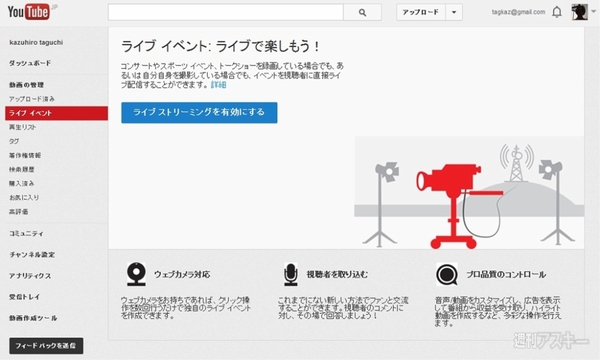Open the upload dropdown arrow
The image size is (600, 360).
click(454, 12)
